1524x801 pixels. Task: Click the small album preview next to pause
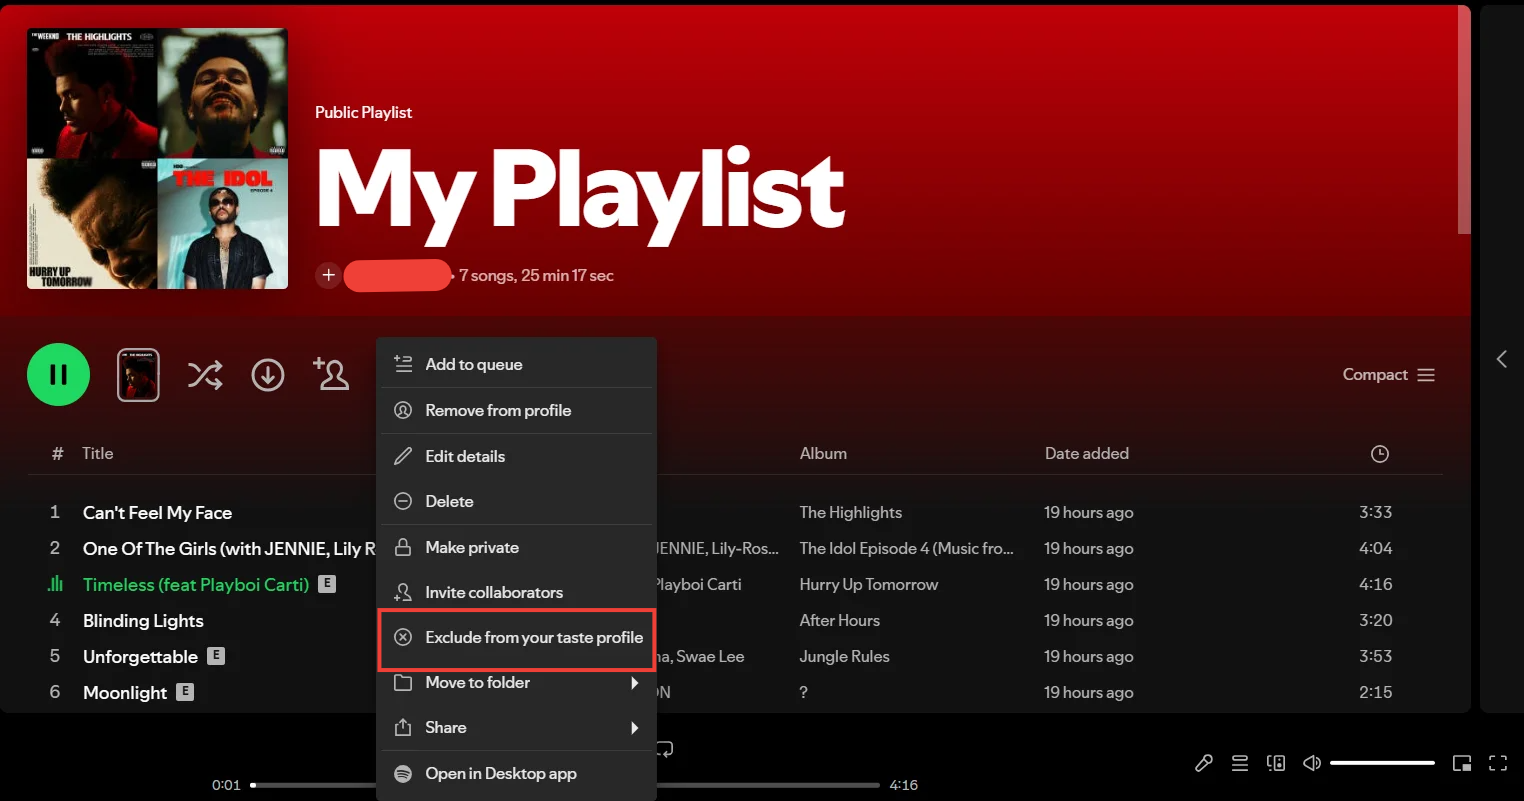coord(138,375)
